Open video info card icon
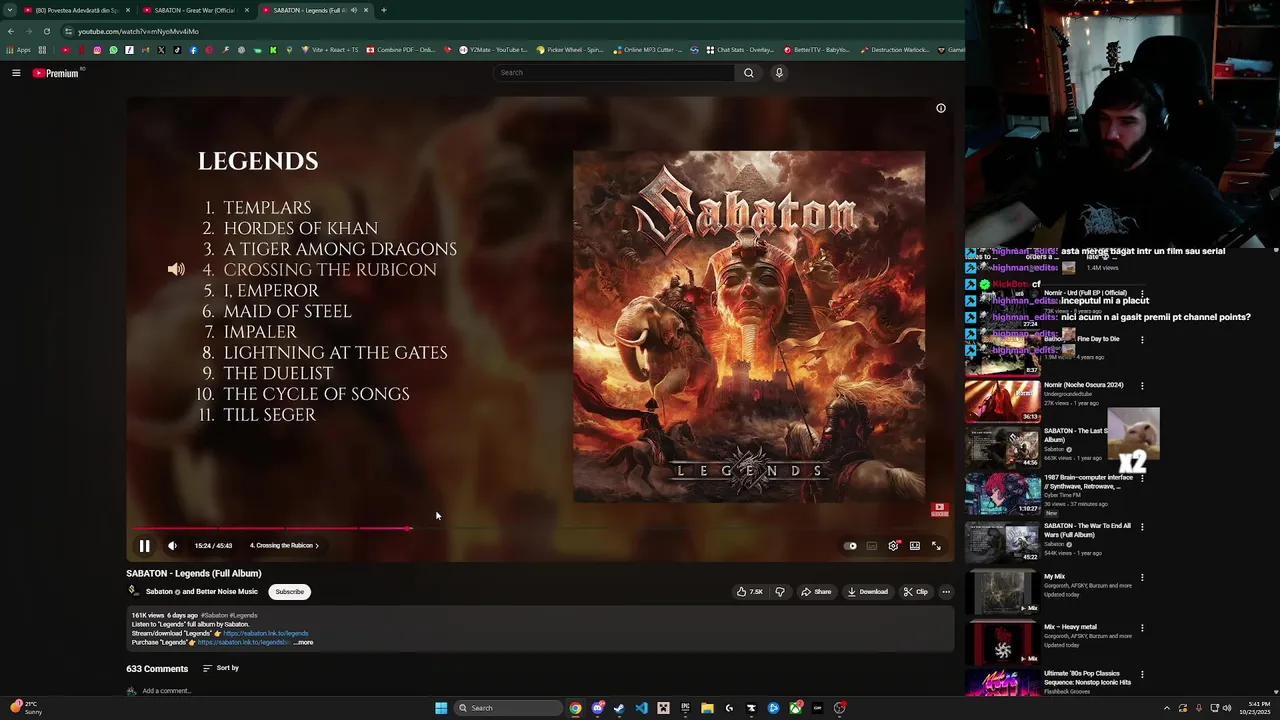Image resolution: width=1280 pixels, height=720 pixels. tap(941, 108)
